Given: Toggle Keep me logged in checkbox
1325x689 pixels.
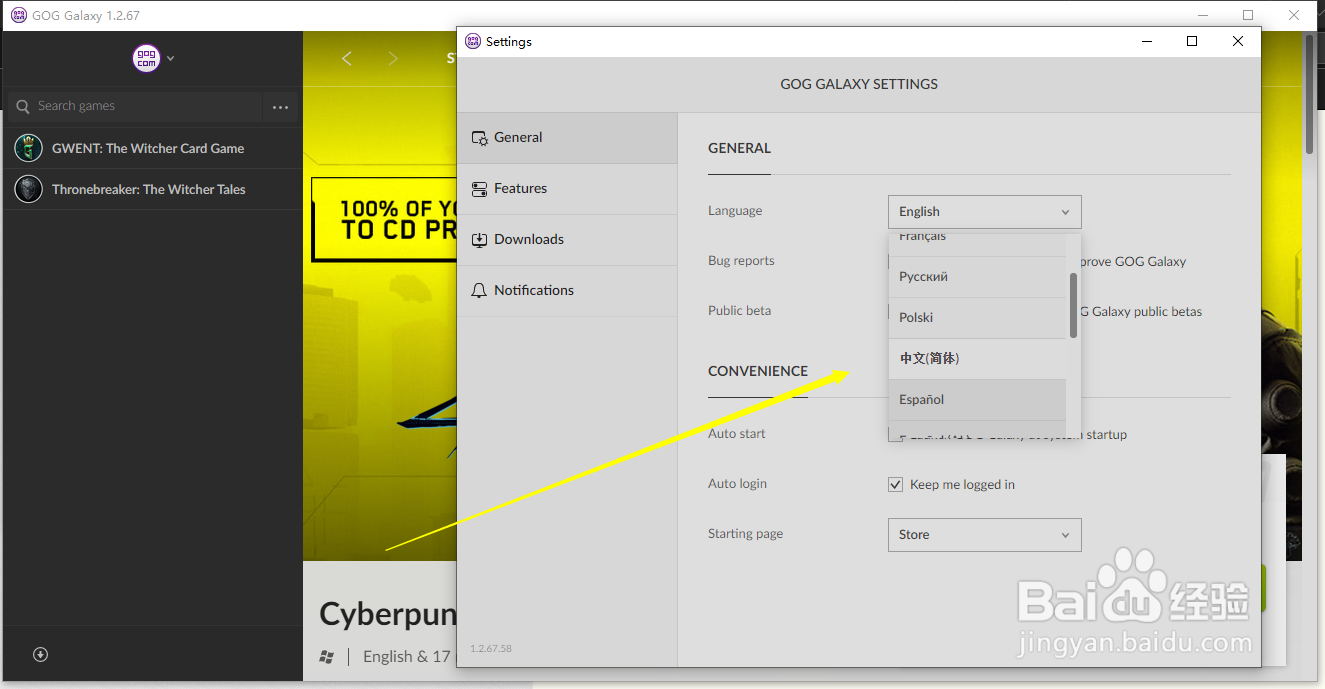Looking at the screenshot, I should 895,485.
